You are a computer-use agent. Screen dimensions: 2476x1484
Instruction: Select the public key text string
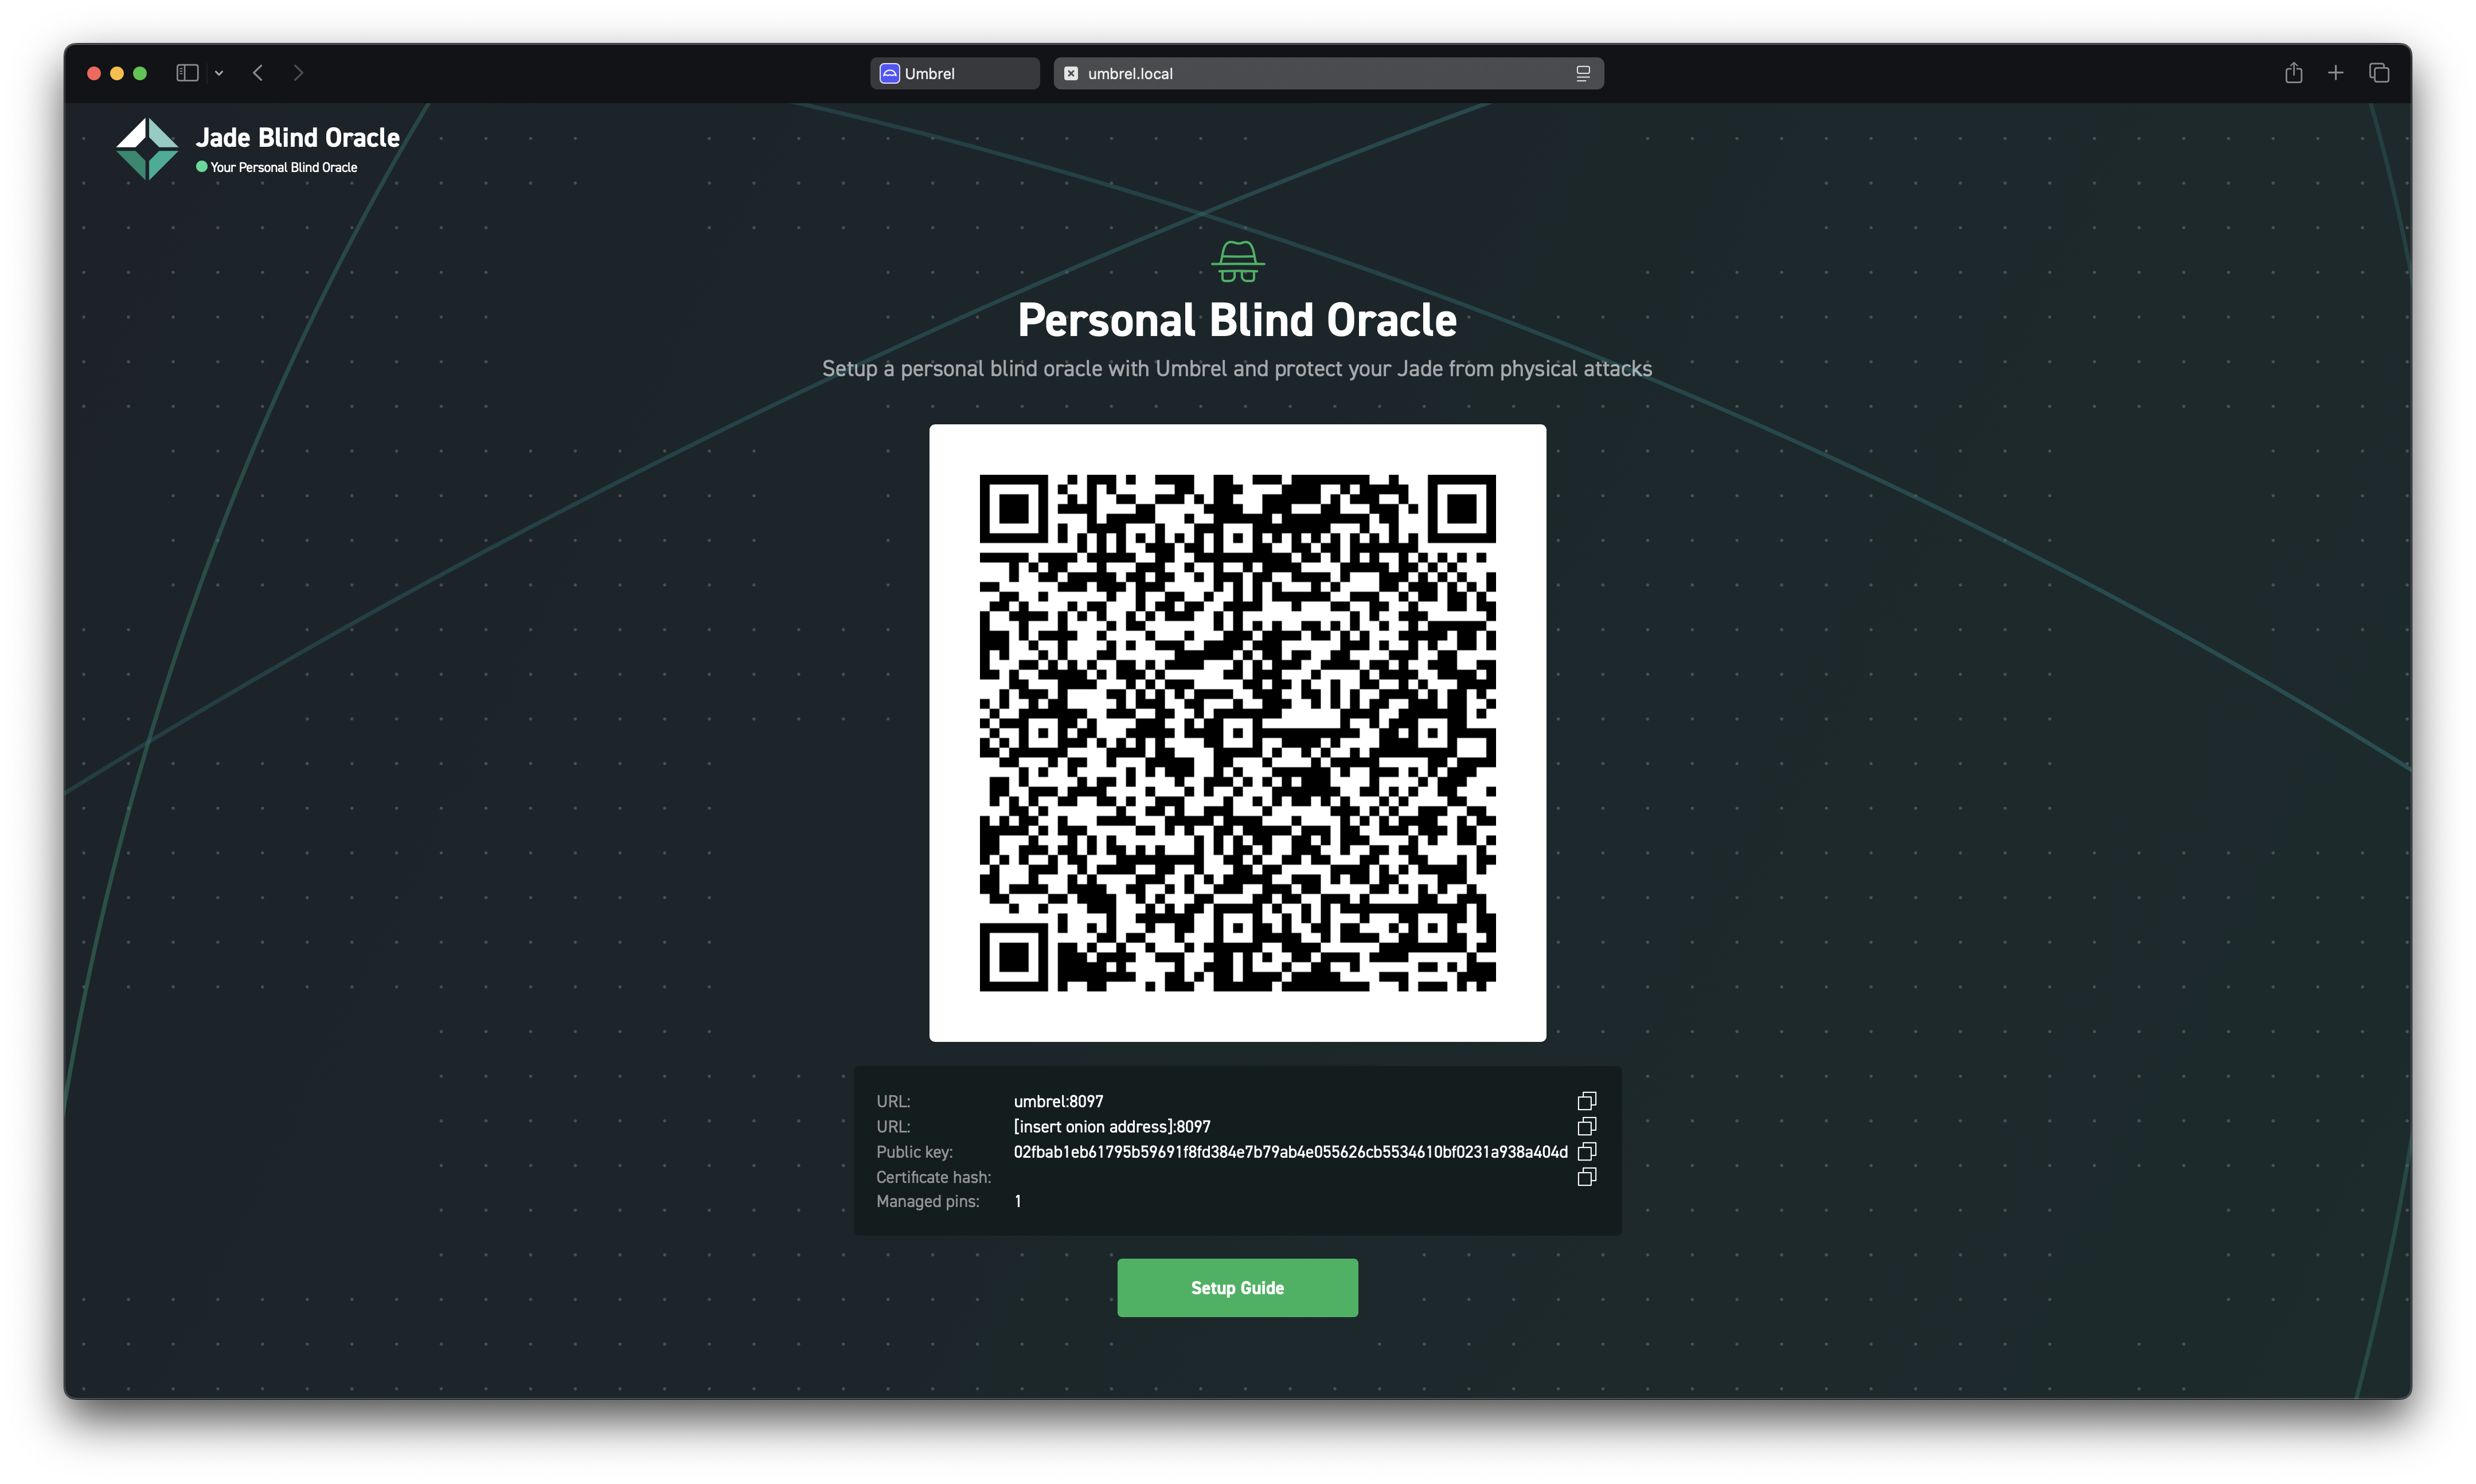(1290, 1152)
